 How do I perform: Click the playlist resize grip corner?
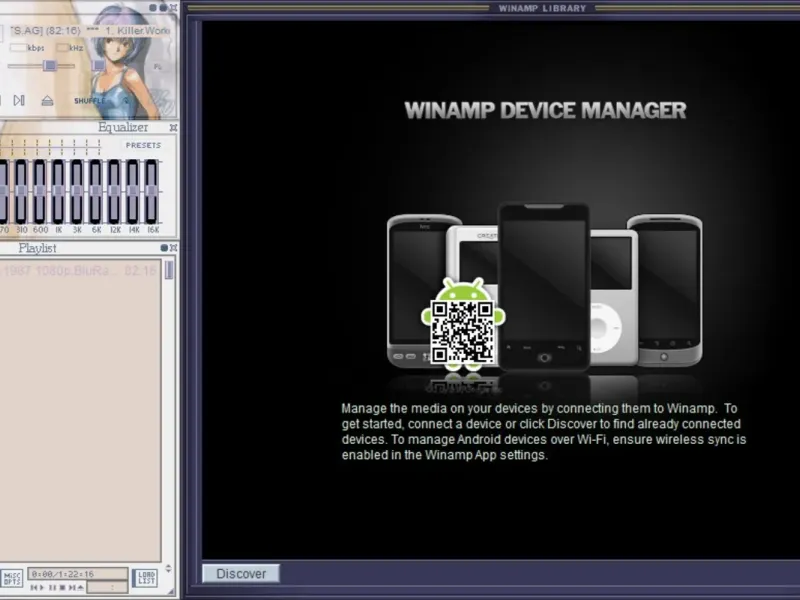(x=172, y=592)
